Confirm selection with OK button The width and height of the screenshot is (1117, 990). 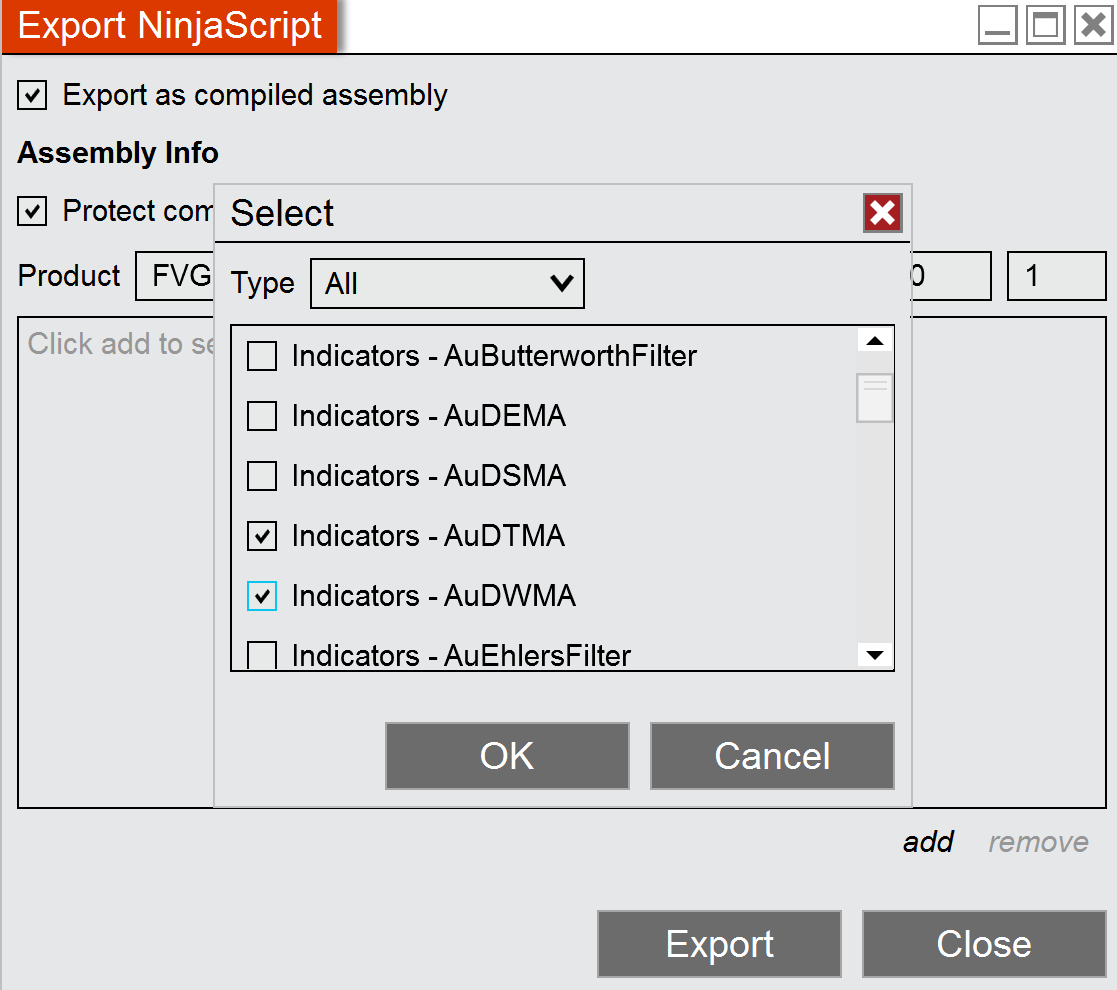[507, 756]
